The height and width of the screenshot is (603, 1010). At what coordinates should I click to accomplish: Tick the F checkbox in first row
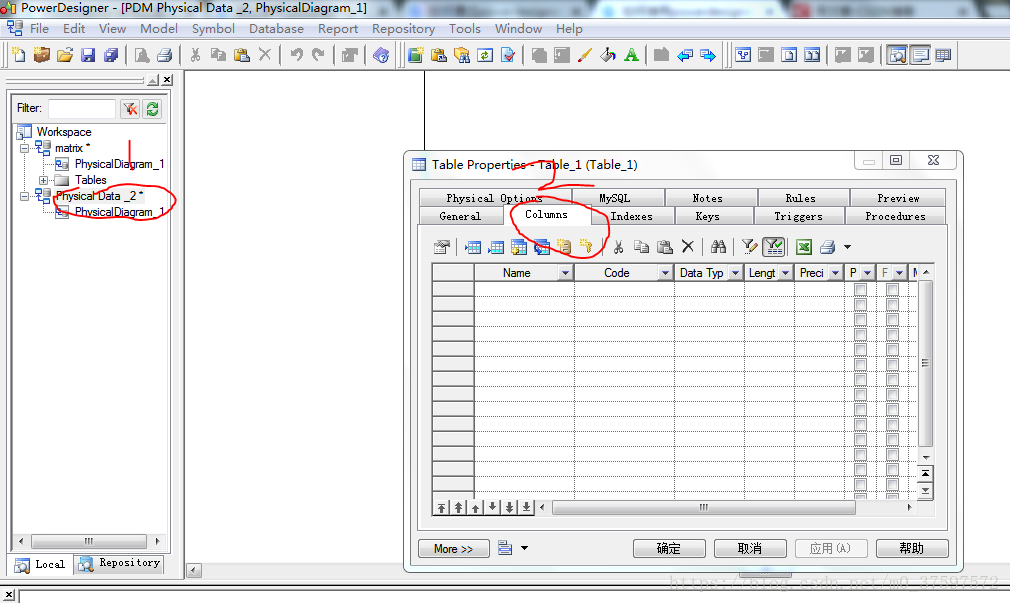click(x=892, y=289)
